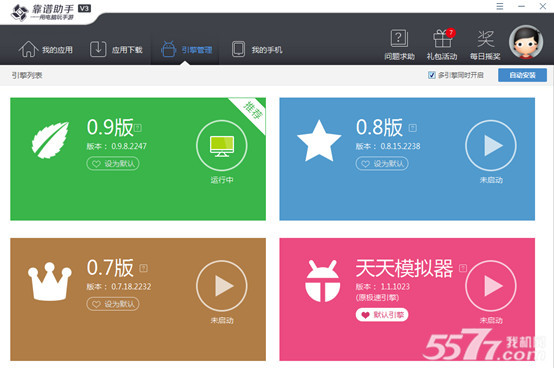Click the info icon beside 0.9版
554x368 pixels.
tap(138, 128)
